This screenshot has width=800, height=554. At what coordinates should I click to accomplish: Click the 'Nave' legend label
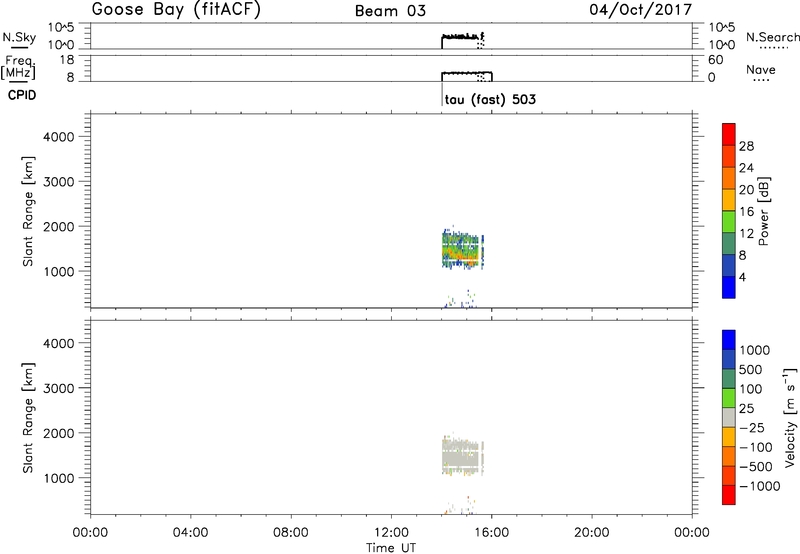click(761, 69)
